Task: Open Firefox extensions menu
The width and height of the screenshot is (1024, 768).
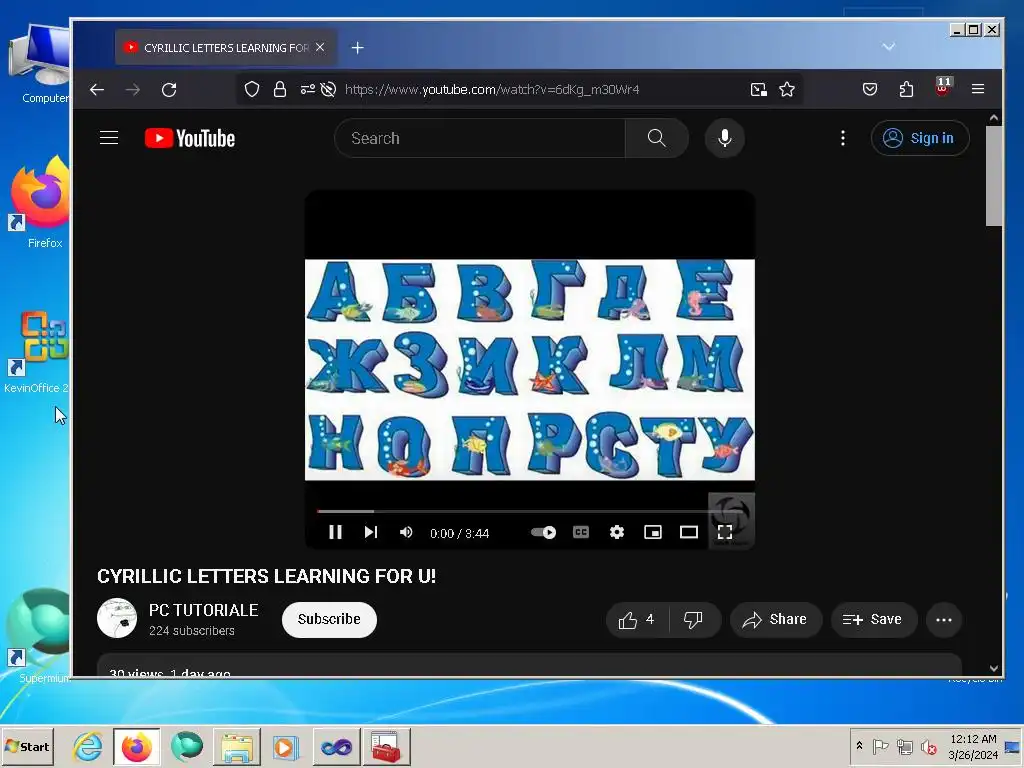Action: click(906, 89)
